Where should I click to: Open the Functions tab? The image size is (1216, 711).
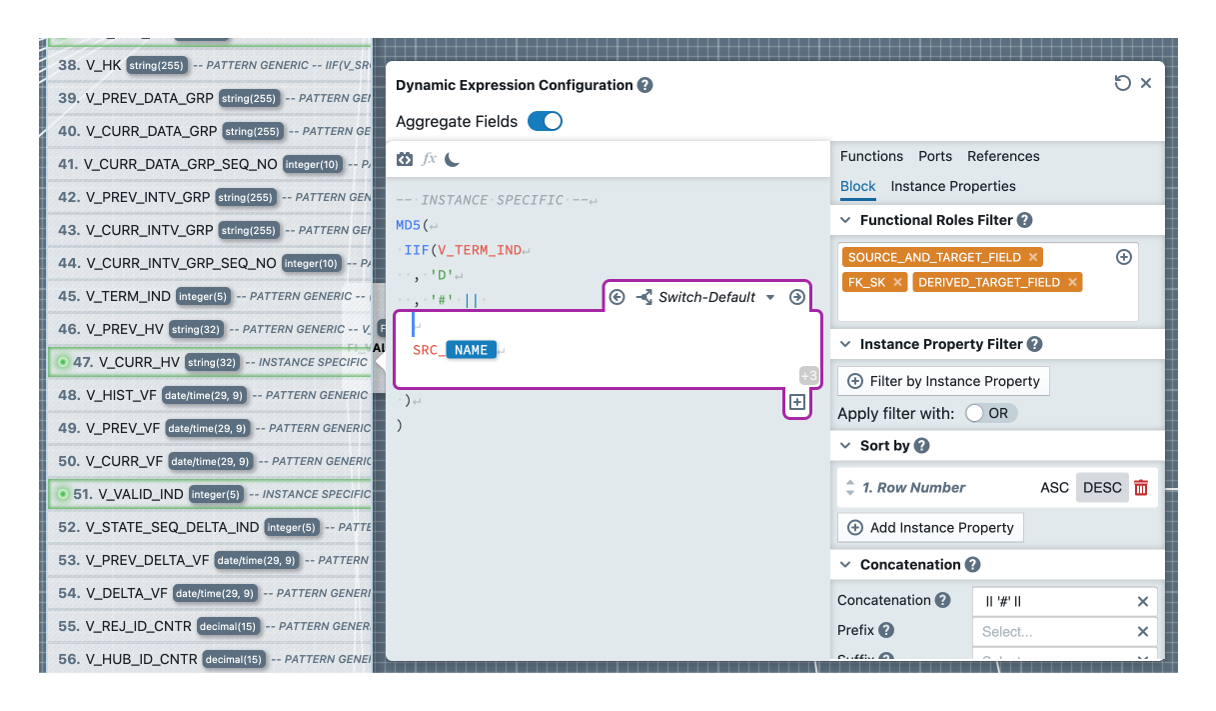pos(871,156)
